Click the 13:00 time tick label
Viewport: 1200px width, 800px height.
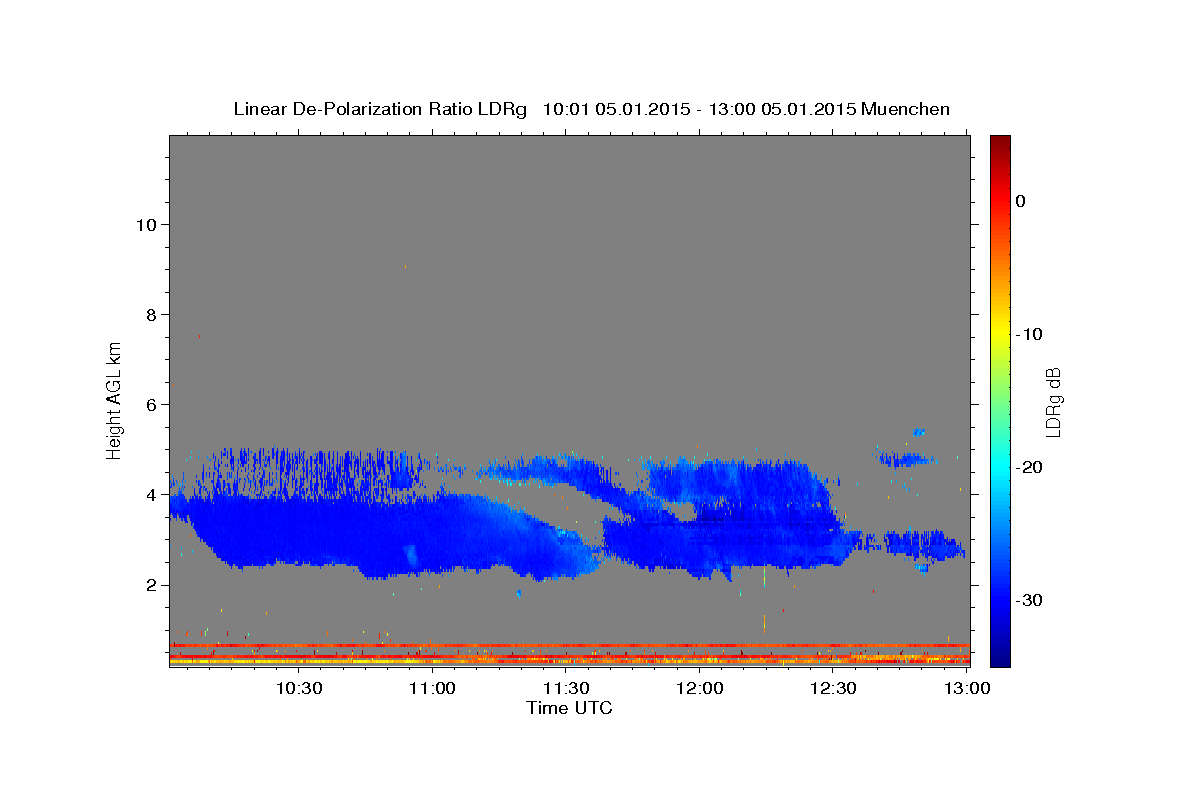tap(967, 688)
